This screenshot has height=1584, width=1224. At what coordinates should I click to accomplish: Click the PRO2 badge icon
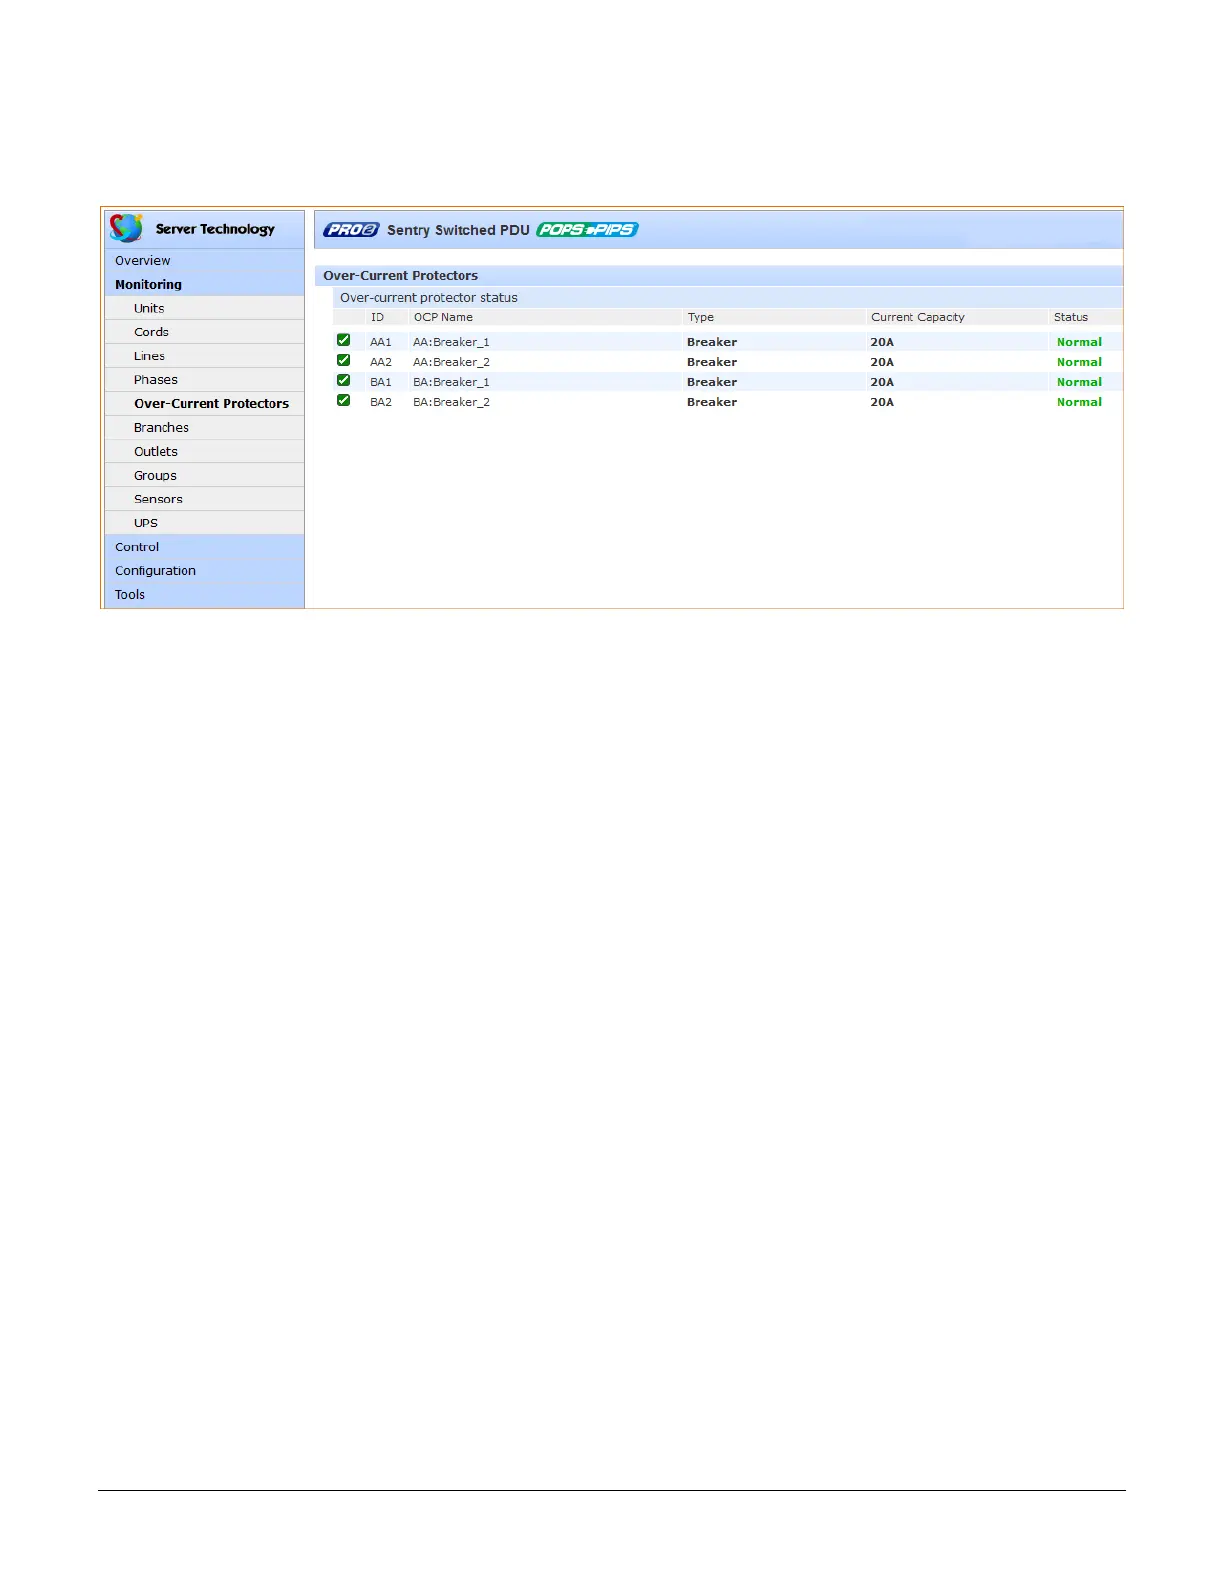[351, 230]
